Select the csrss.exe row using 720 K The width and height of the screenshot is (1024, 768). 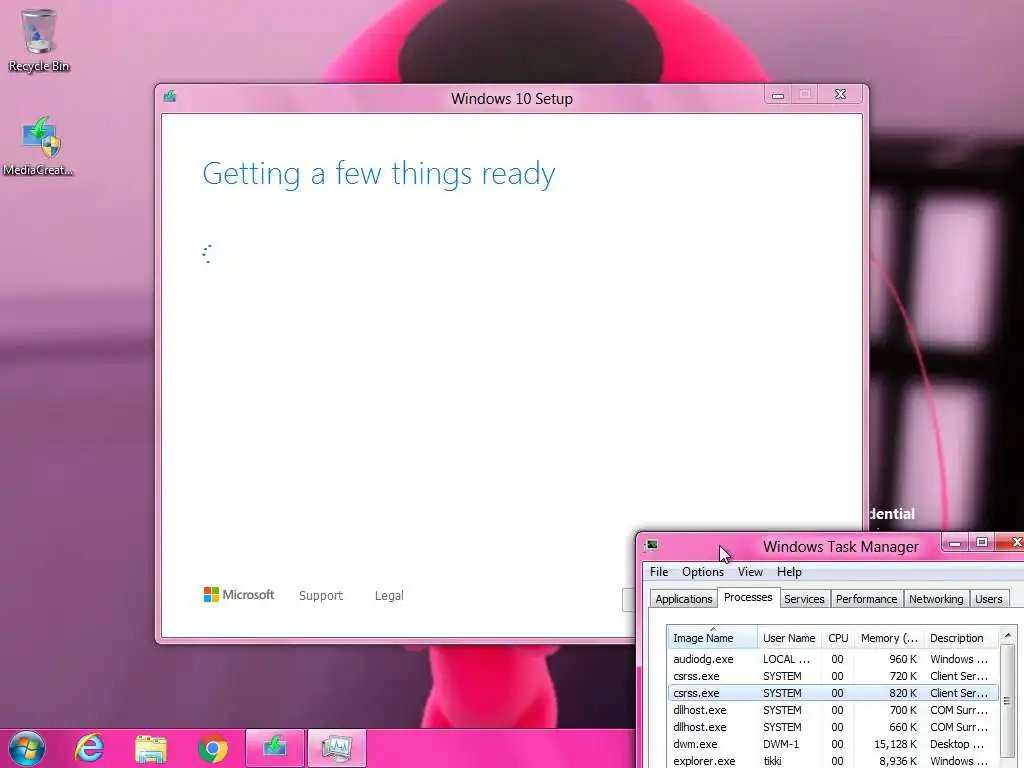(x=833, y=676)
